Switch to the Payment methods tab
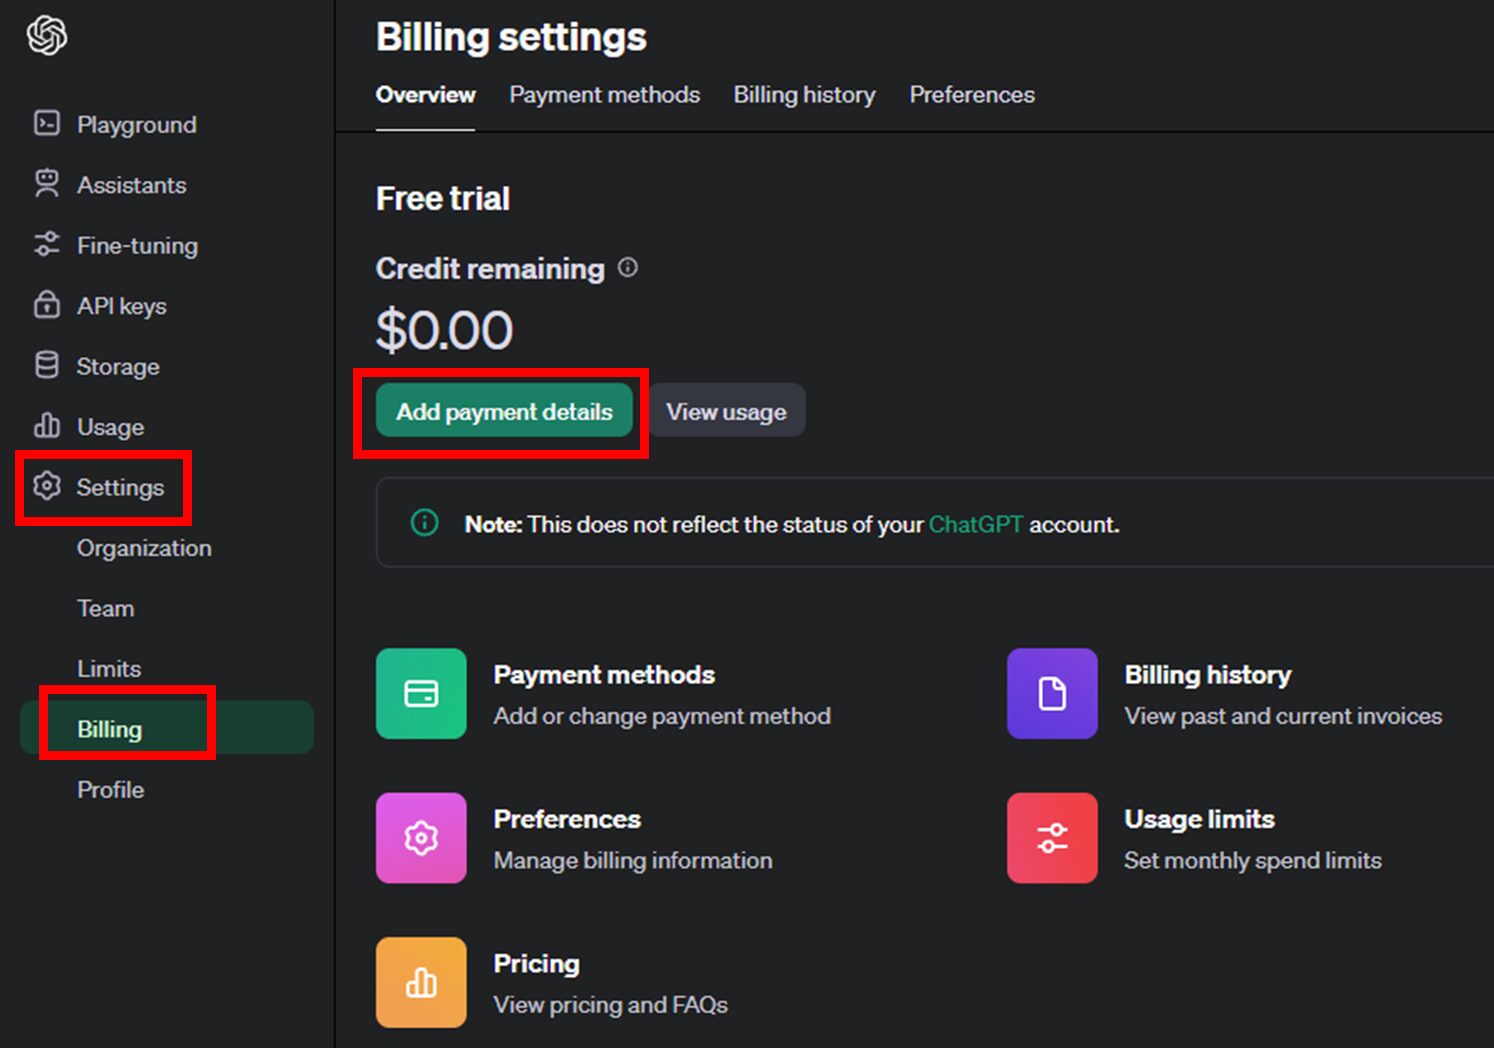 point(604,95)
